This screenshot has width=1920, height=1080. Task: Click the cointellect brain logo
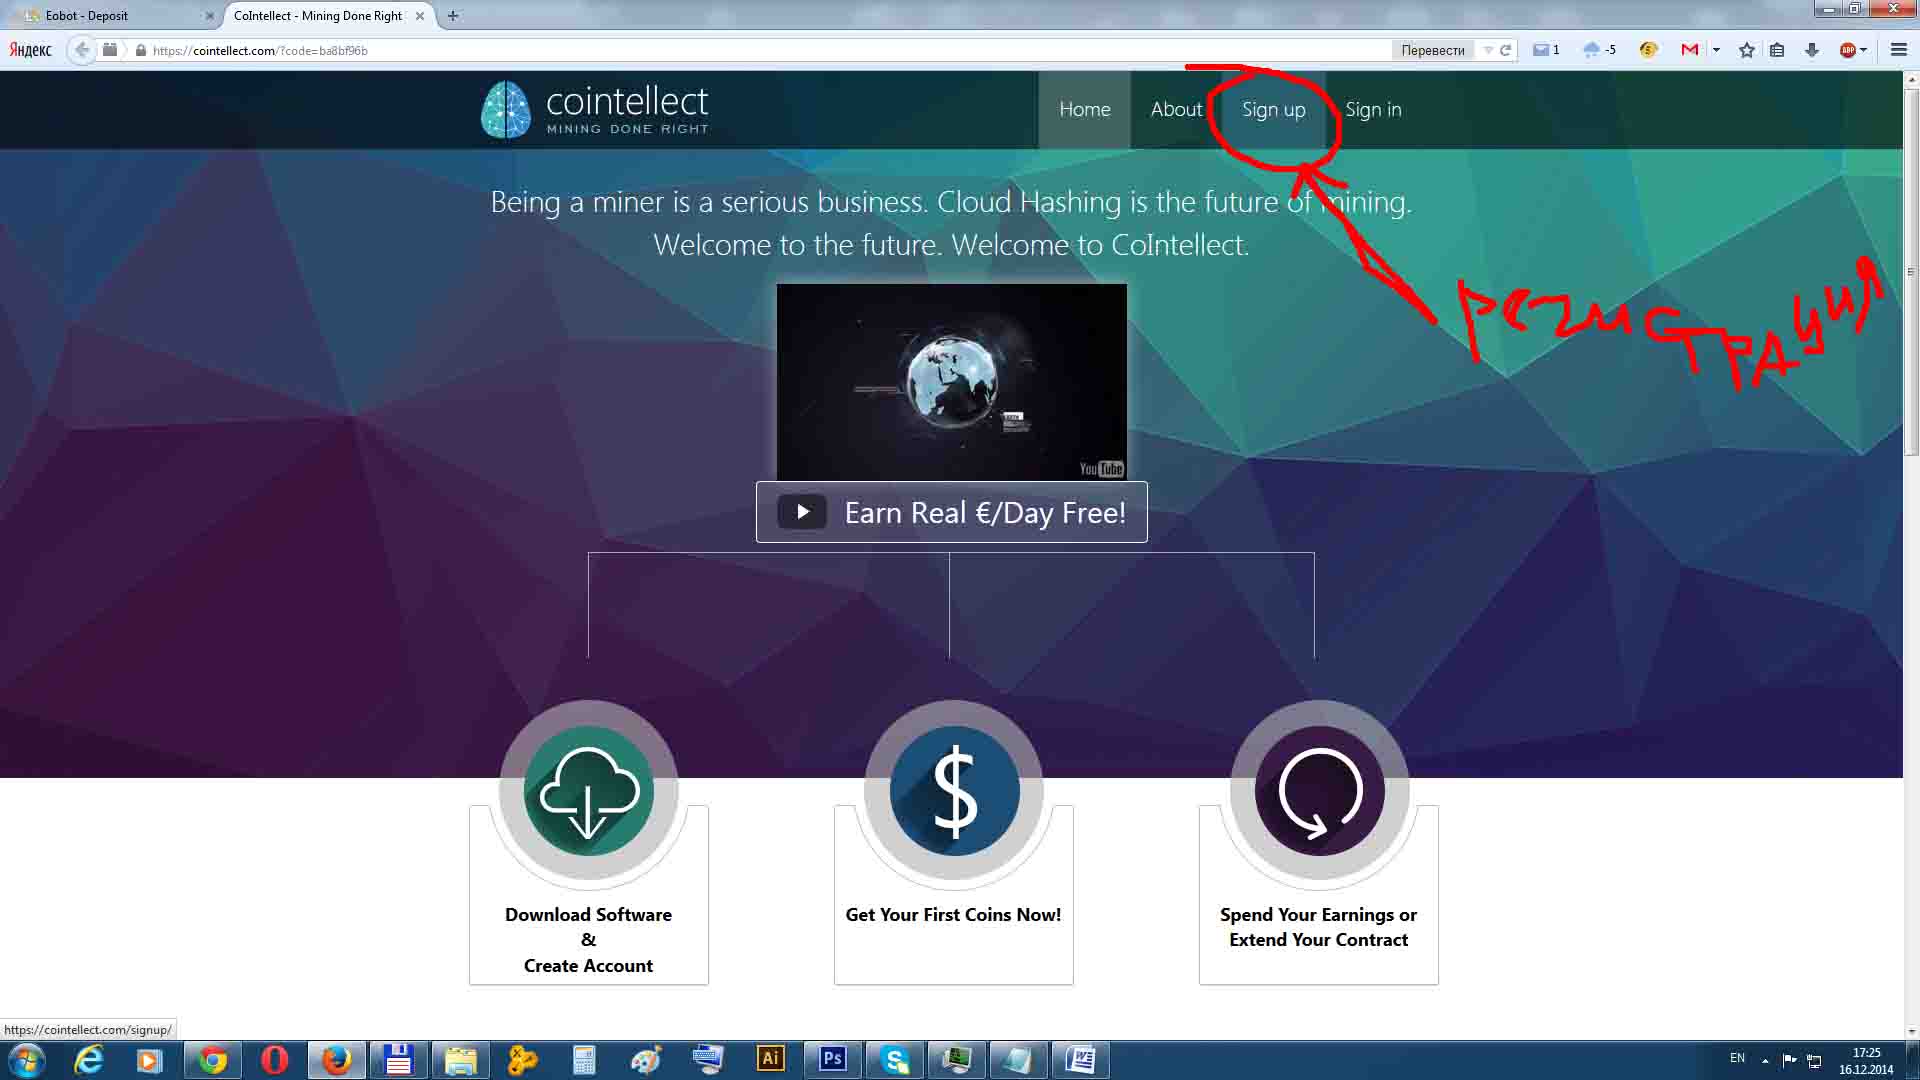(x=506, y=110)
